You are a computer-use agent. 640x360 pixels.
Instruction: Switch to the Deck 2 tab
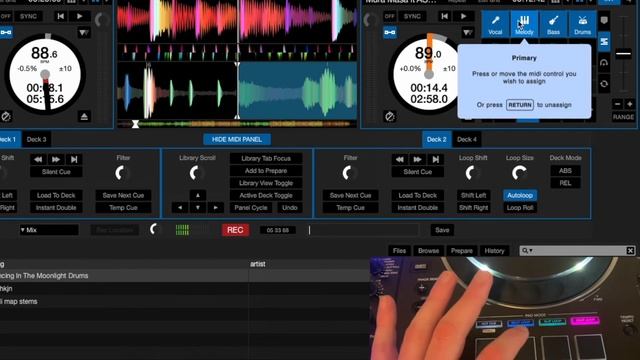pos(436,140)
